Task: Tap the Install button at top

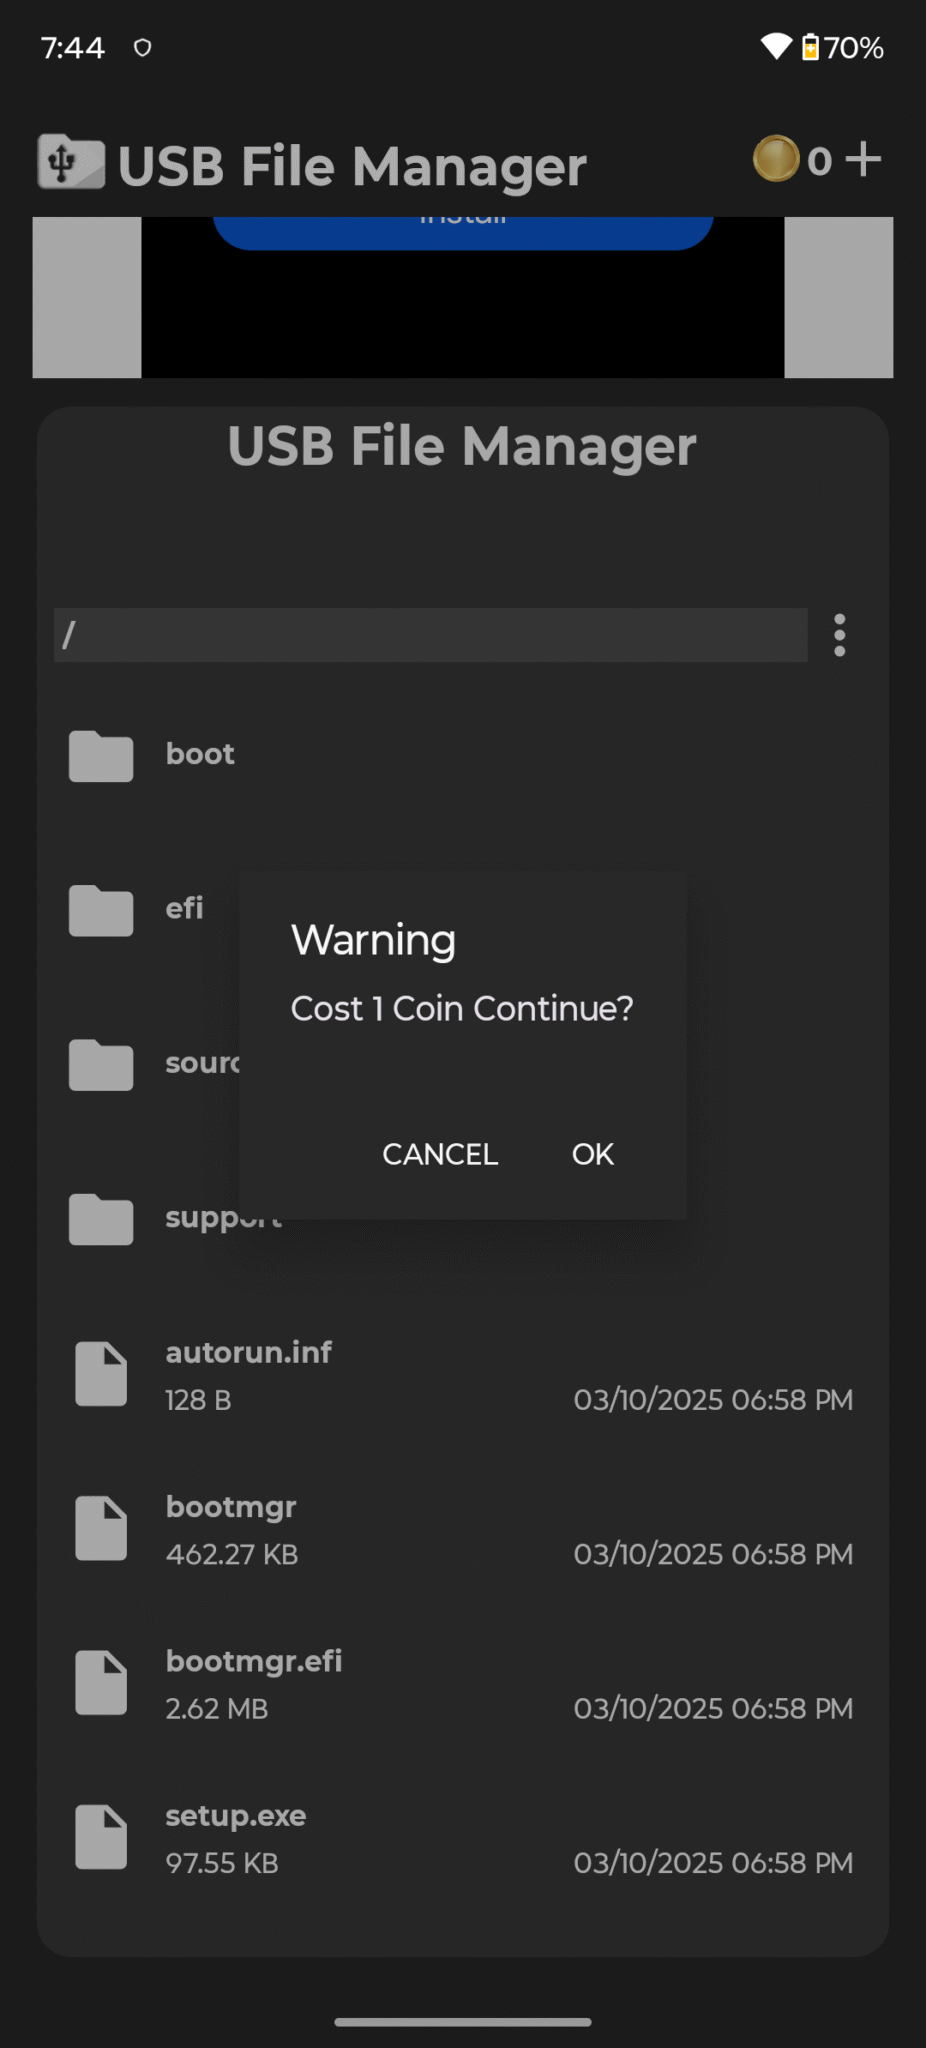Action: (x=462, y=218)
